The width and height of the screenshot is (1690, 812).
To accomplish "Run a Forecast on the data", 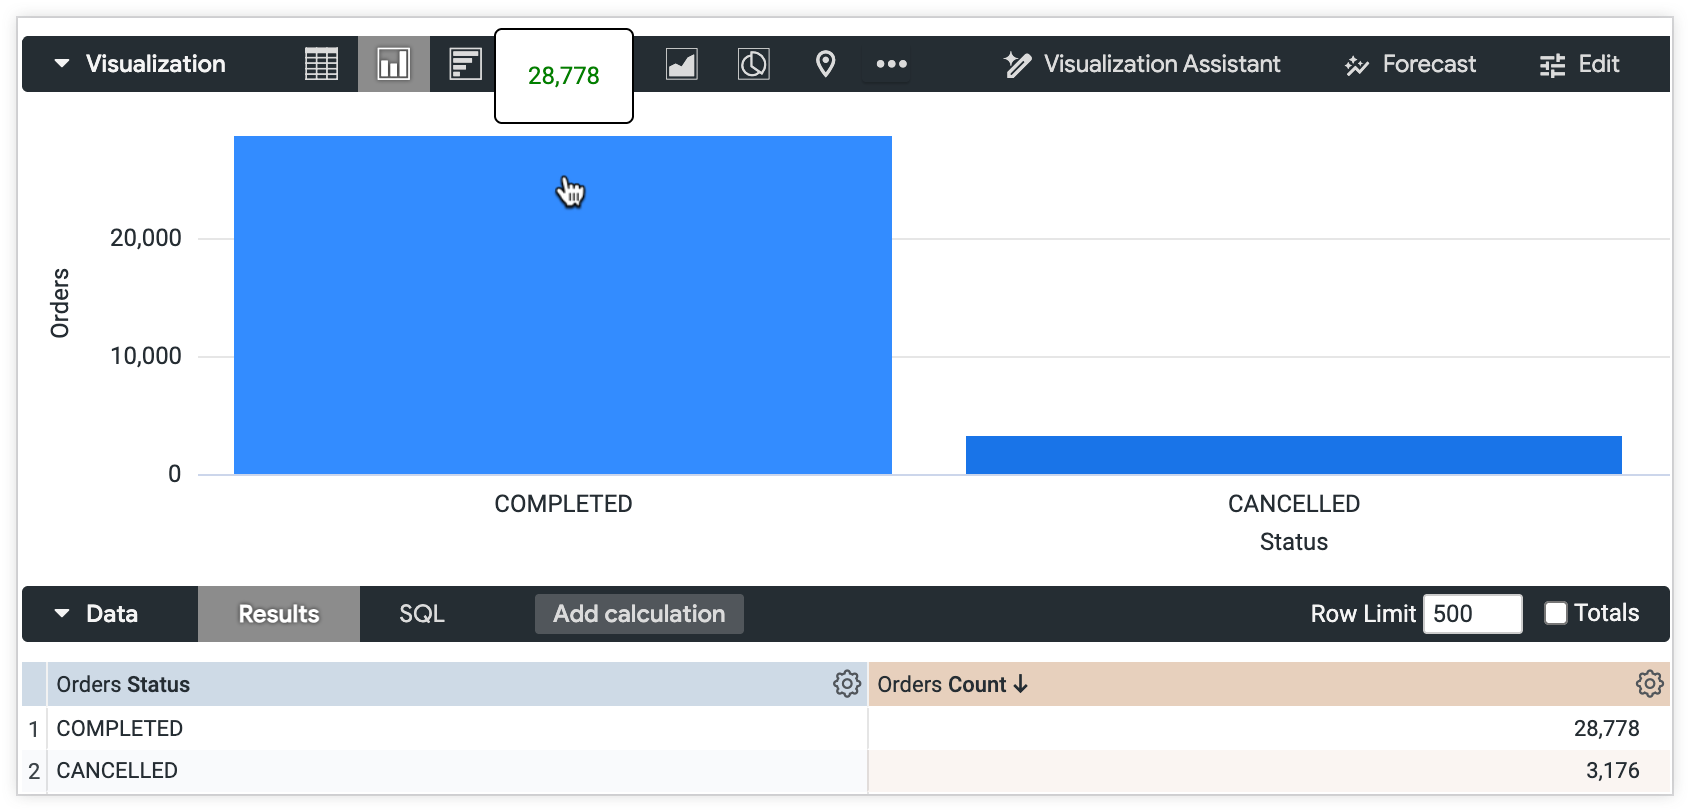I will point(1408,64).
